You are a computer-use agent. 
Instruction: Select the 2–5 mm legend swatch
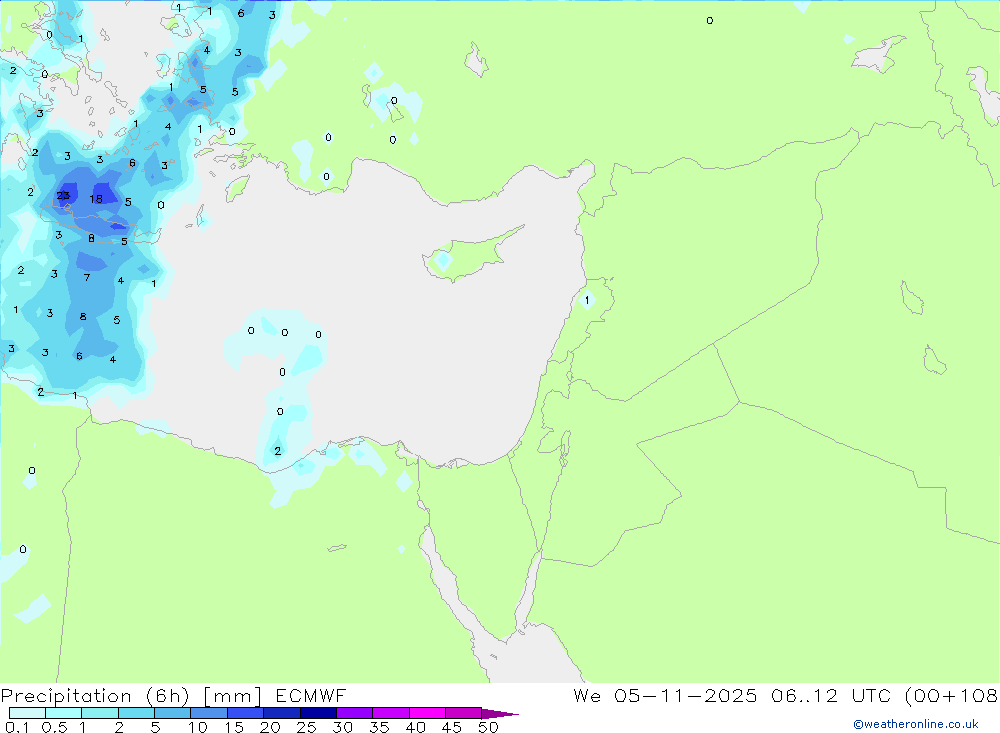[x=136, y=713]
